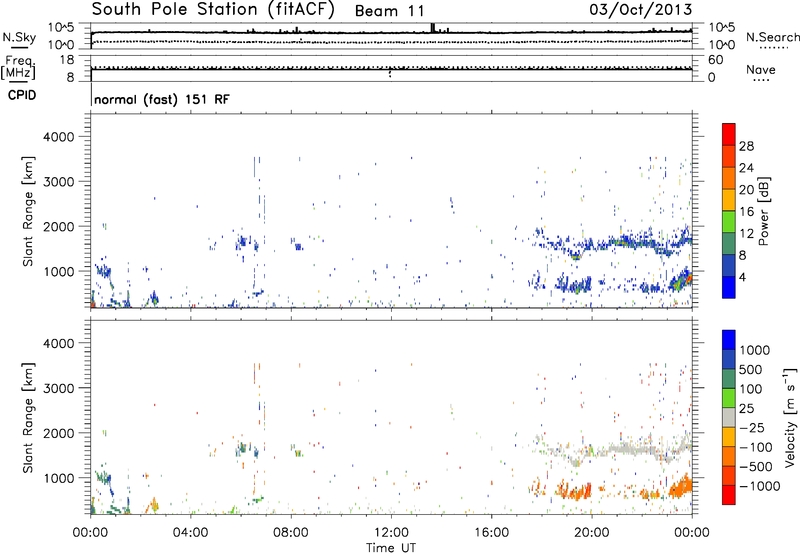The width and height of the screenshot is (800, 554).
Task: Click the 'South Pole Station (fitACF)' title
Action: tap(213, 9)
